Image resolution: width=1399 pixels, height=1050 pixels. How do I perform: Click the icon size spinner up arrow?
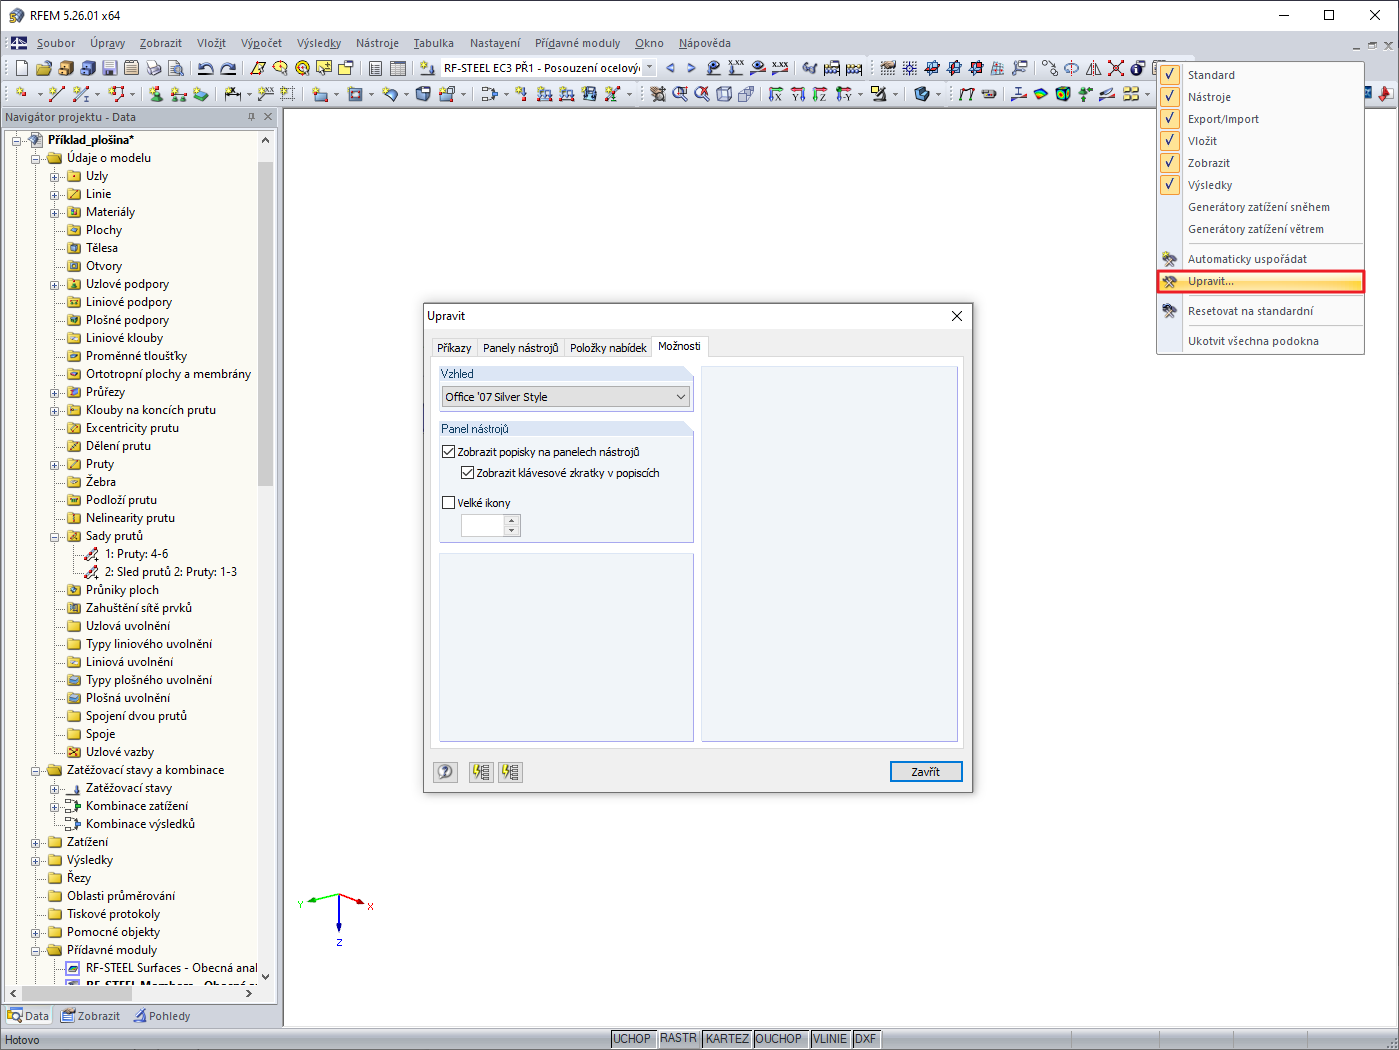click(512, 520)
